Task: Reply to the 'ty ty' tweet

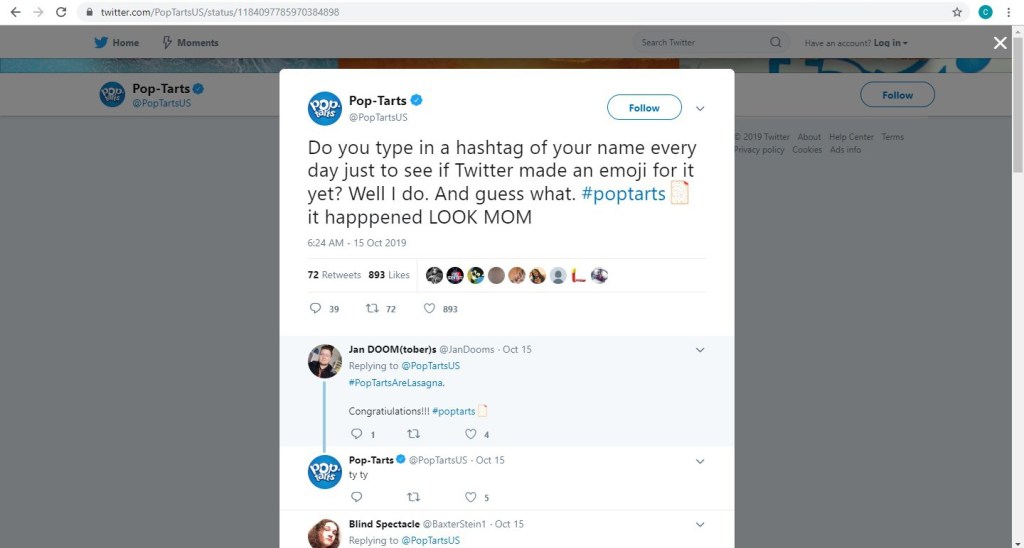Action: tap(356, 497)
